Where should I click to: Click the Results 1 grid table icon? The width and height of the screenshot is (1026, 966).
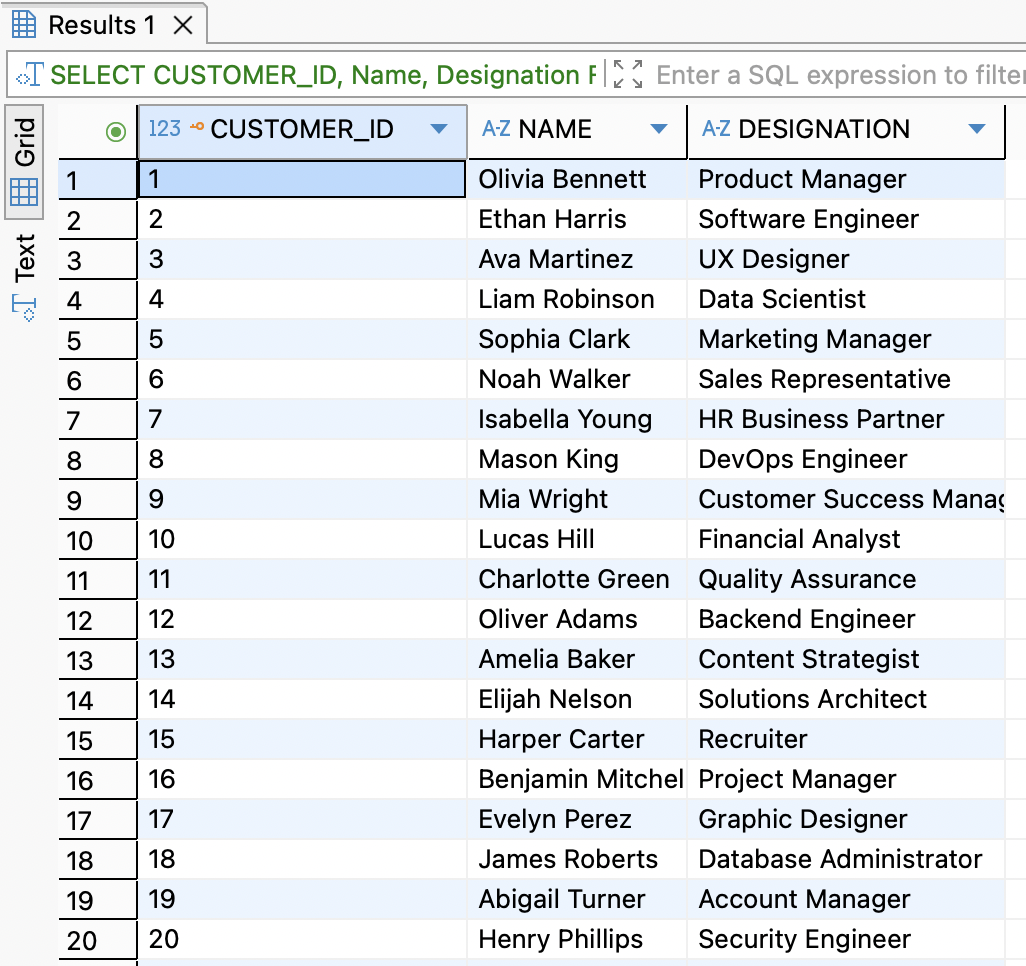[24, 25]
